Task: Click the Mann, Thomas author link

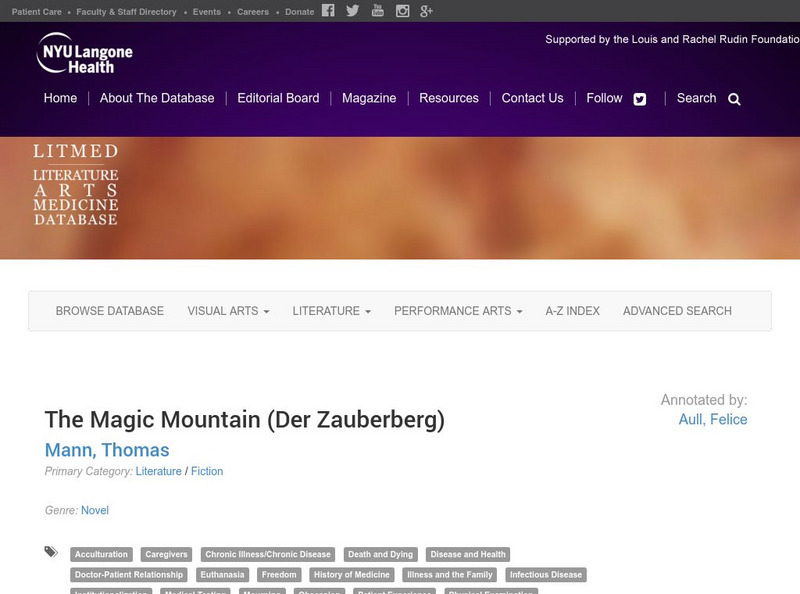Action: pos(106,450)
